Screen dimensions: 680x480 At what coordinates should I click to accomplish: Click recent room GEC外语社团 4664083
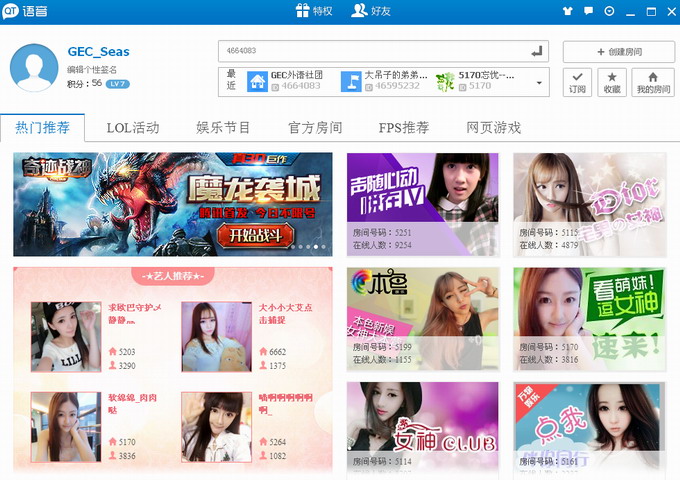point(285,81)
